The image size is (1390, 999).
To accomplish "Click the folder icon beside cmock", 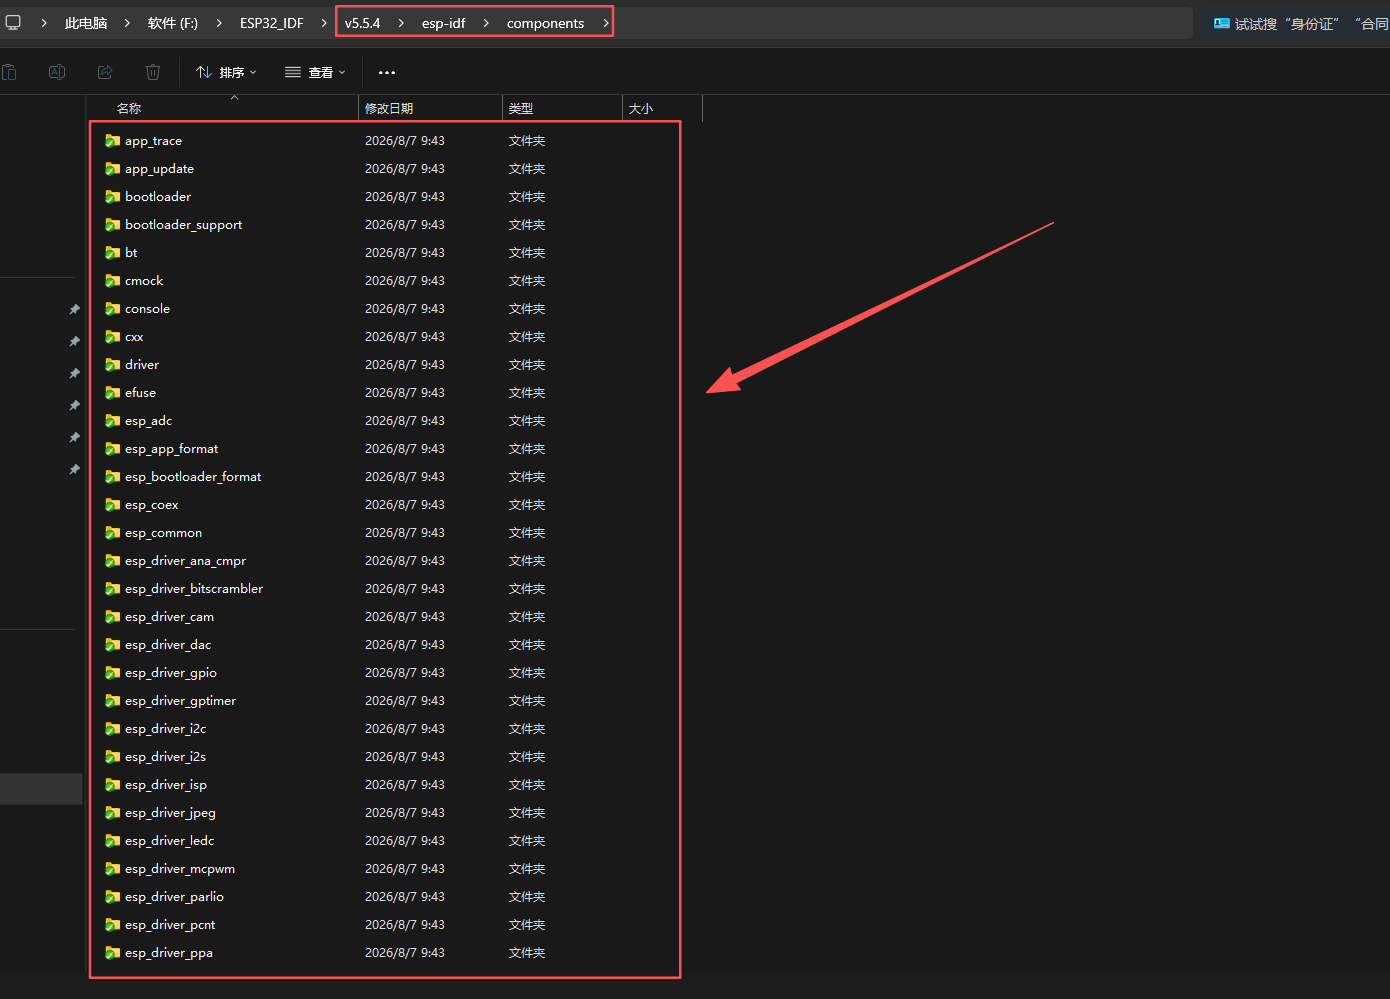I will [113, 281].
